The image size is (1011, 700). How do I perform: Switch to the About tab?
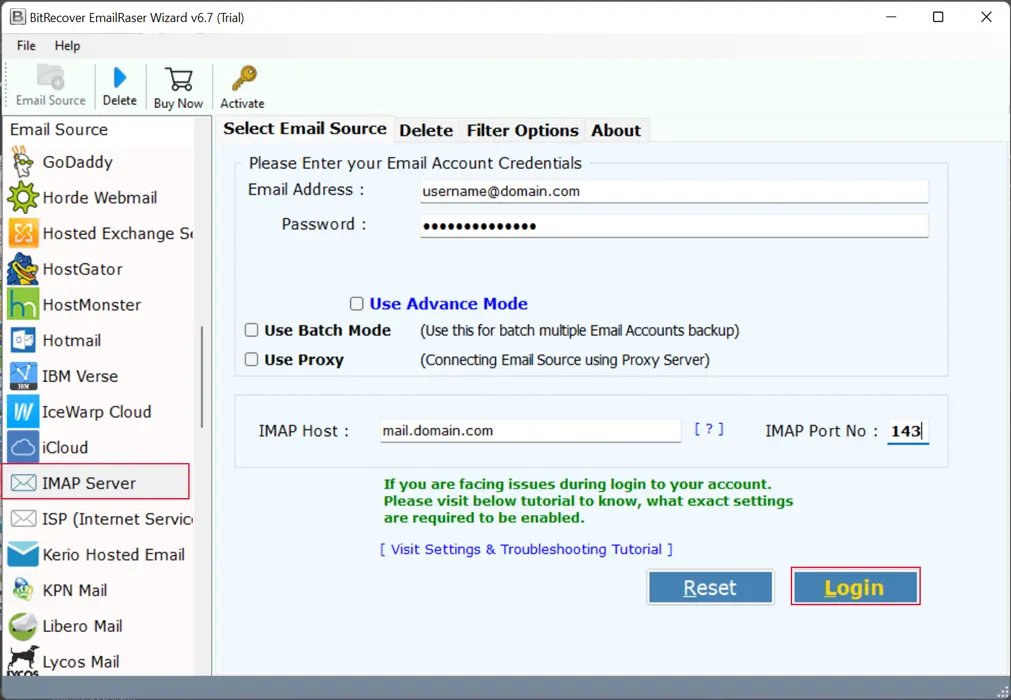pos(616,130)
